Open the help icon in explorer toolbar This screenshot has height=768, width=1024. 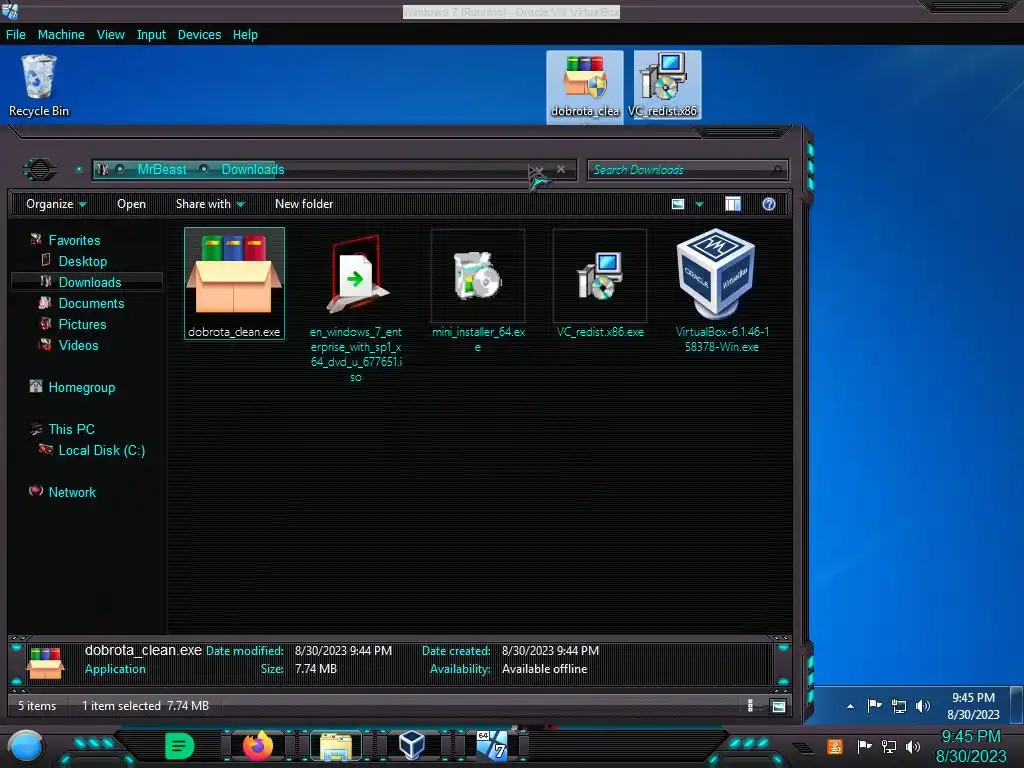pos(769,204)
